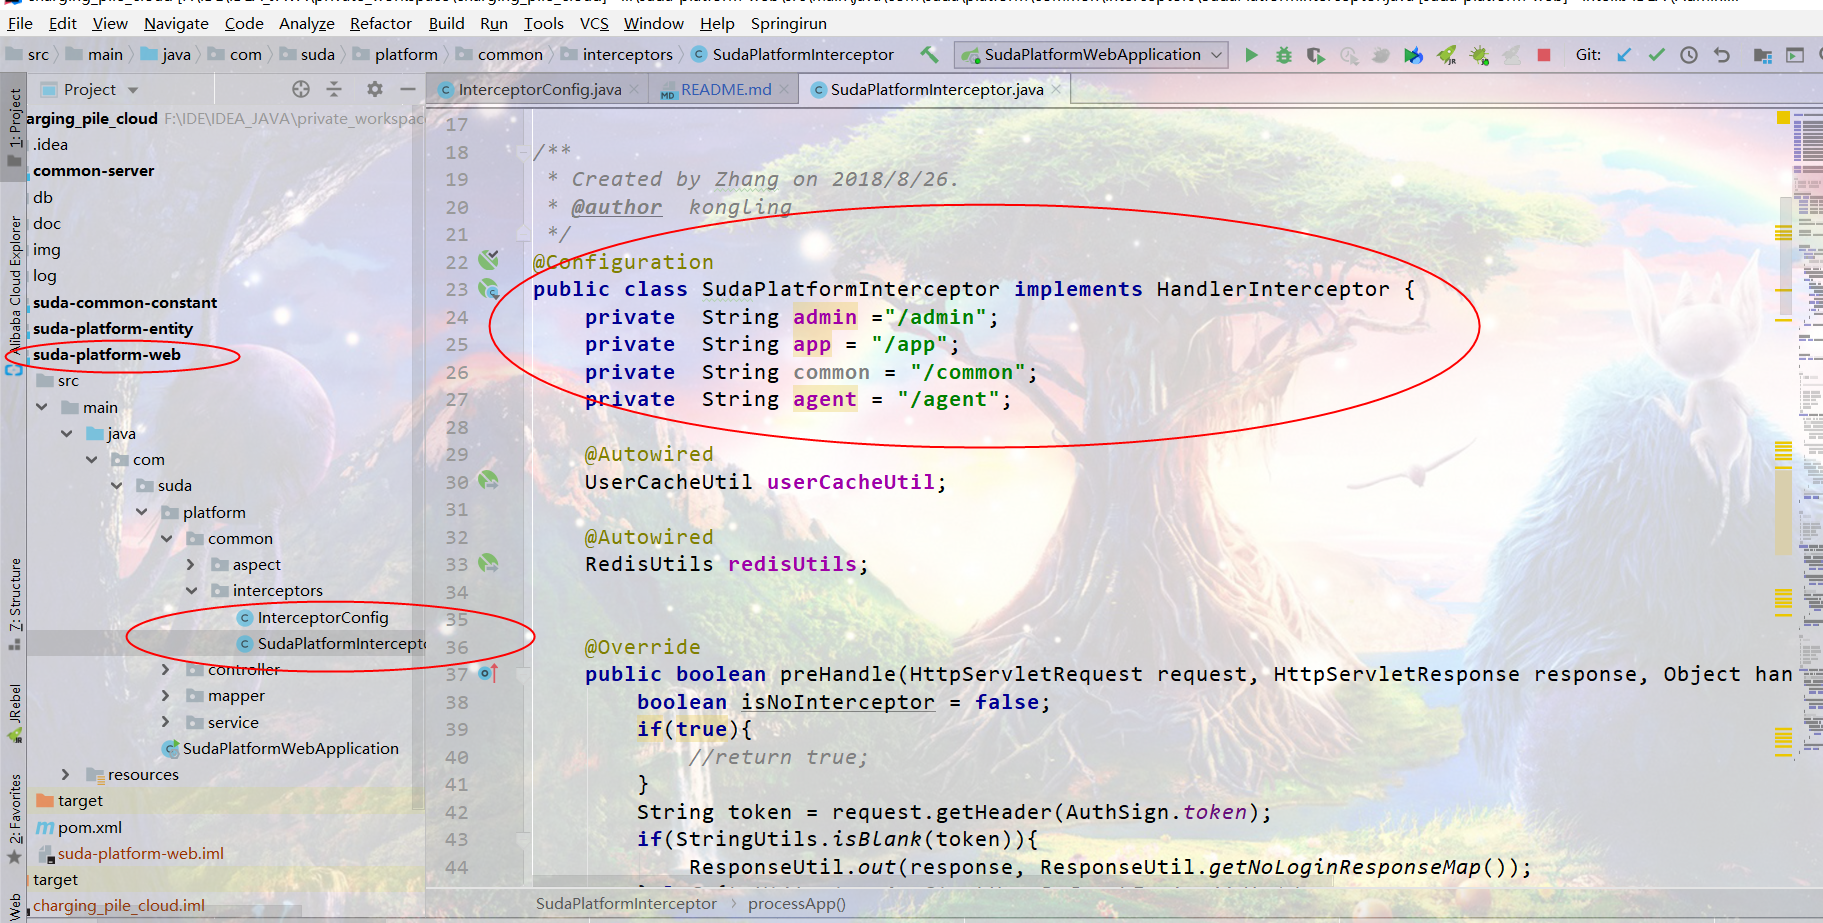1823x923 pixels.
Task: Toggle the Web tool window
Action: point(14,905)
